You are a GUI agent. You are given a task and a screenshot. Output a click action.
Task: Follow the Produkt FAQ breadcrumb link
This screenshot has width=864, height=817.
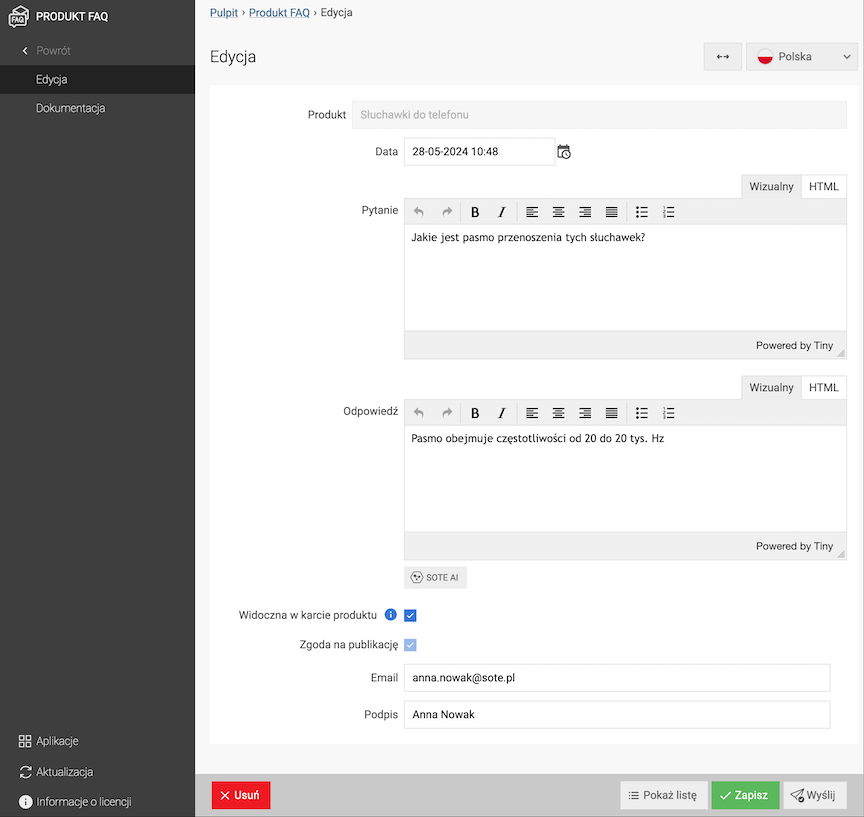[279, 12]
